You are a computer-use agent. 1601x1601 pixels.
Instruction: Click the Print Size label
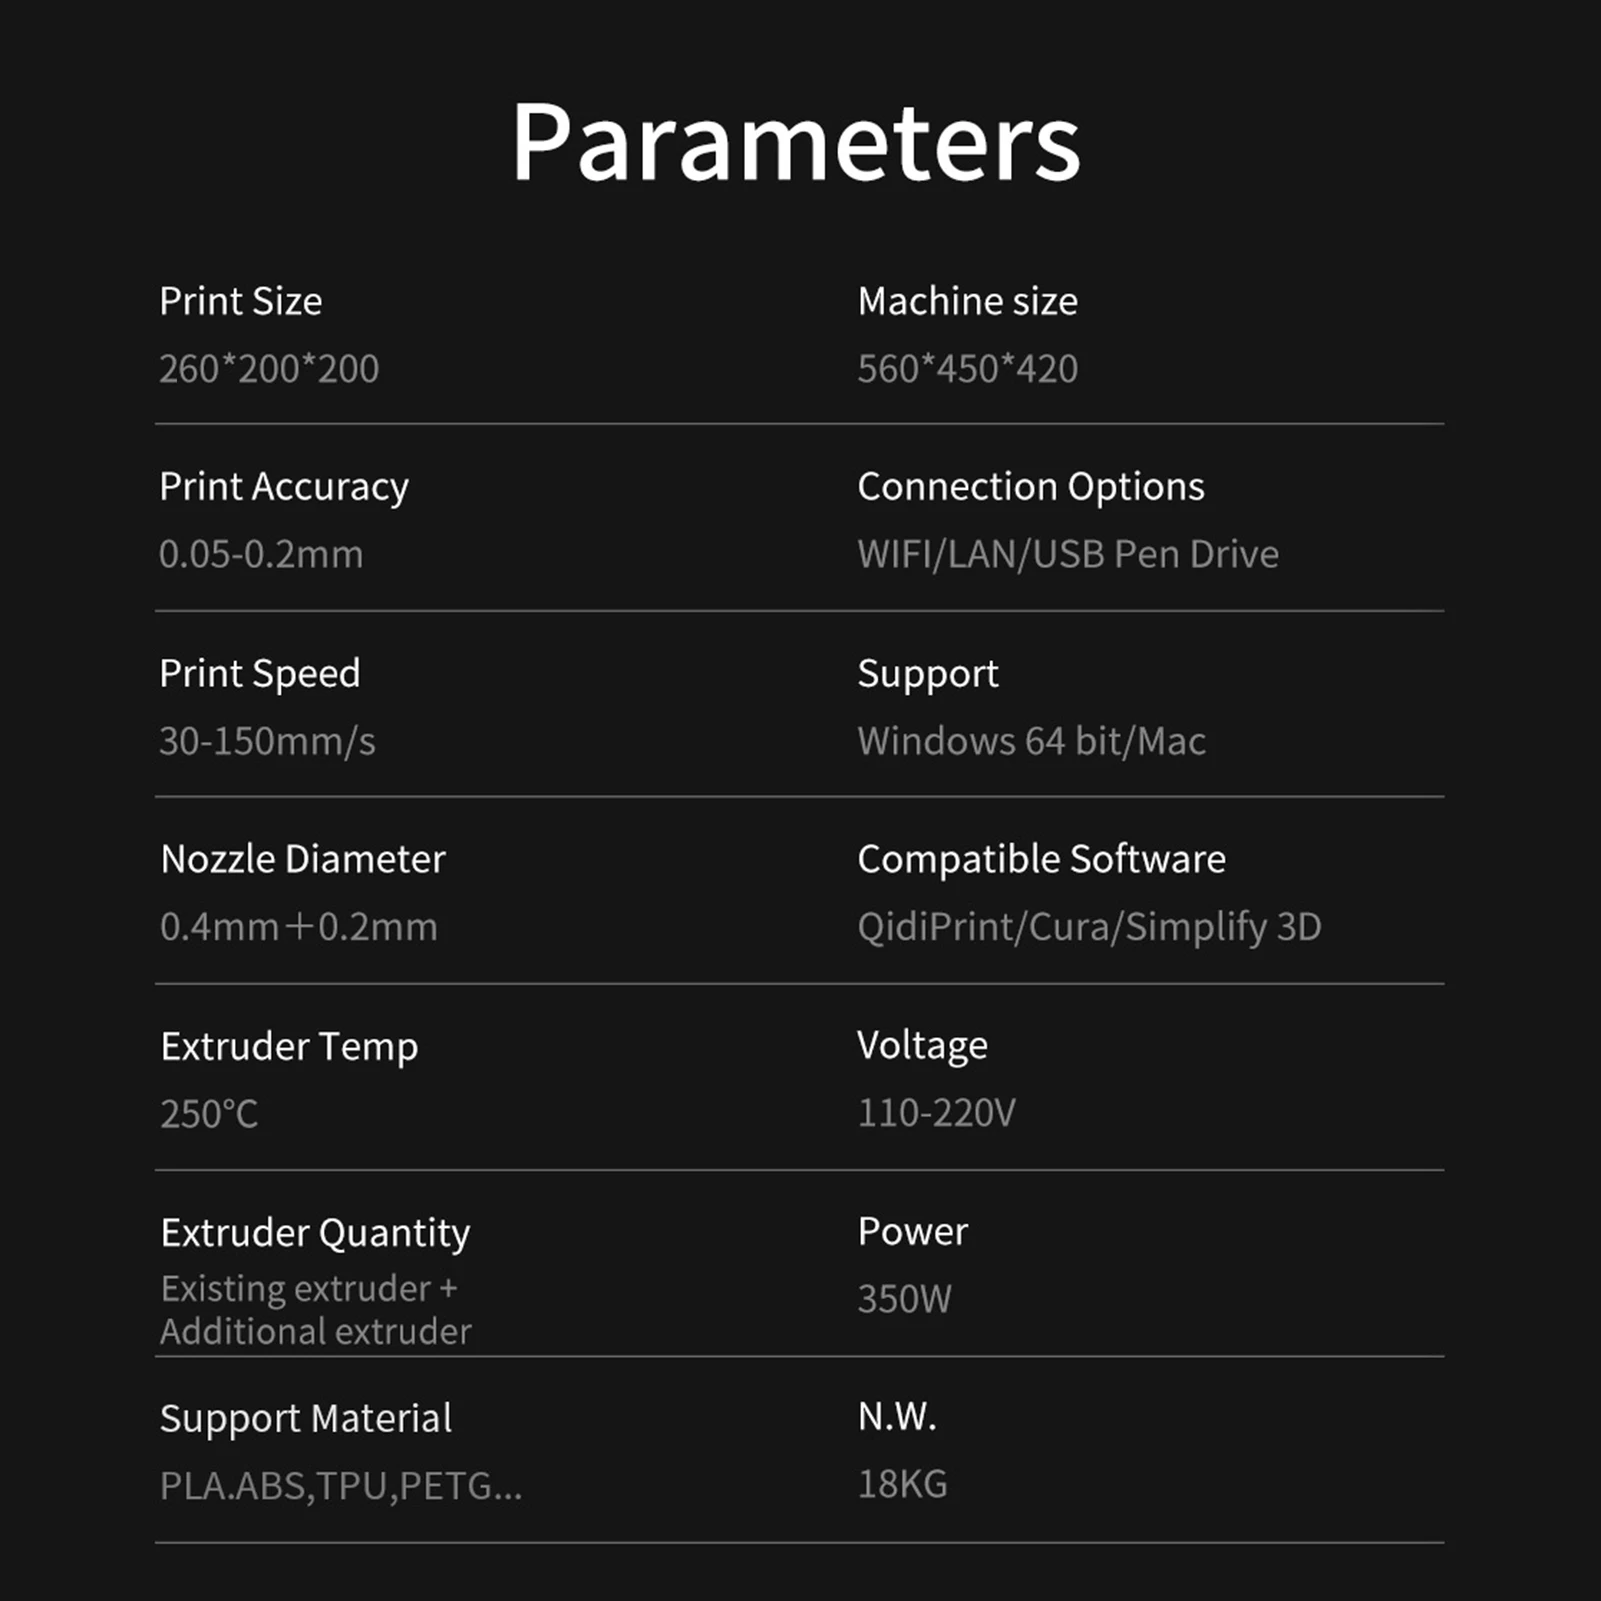(241, 301)
